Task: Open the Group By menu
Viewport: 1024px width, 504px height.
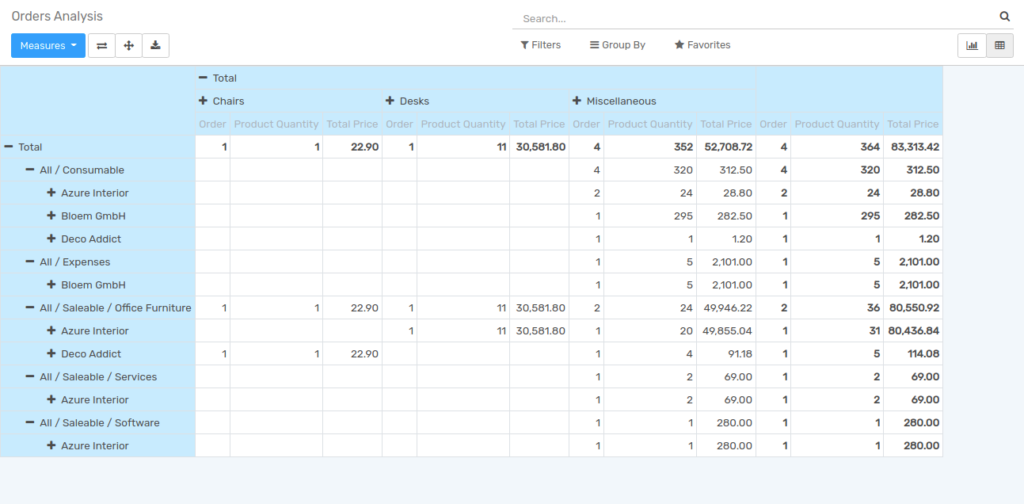Action: (x=617, y=45)
